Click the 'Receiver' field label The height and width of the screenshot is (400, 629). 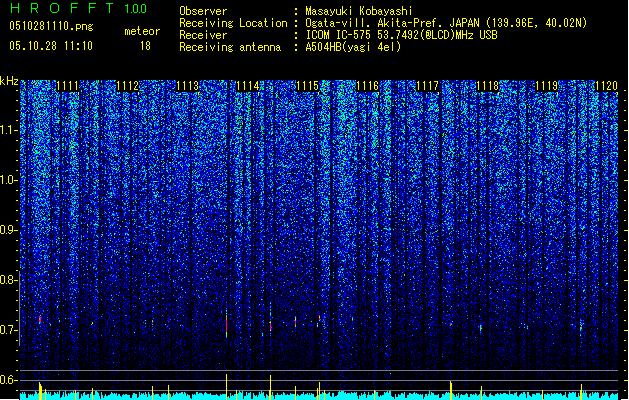tap(203, 35)
